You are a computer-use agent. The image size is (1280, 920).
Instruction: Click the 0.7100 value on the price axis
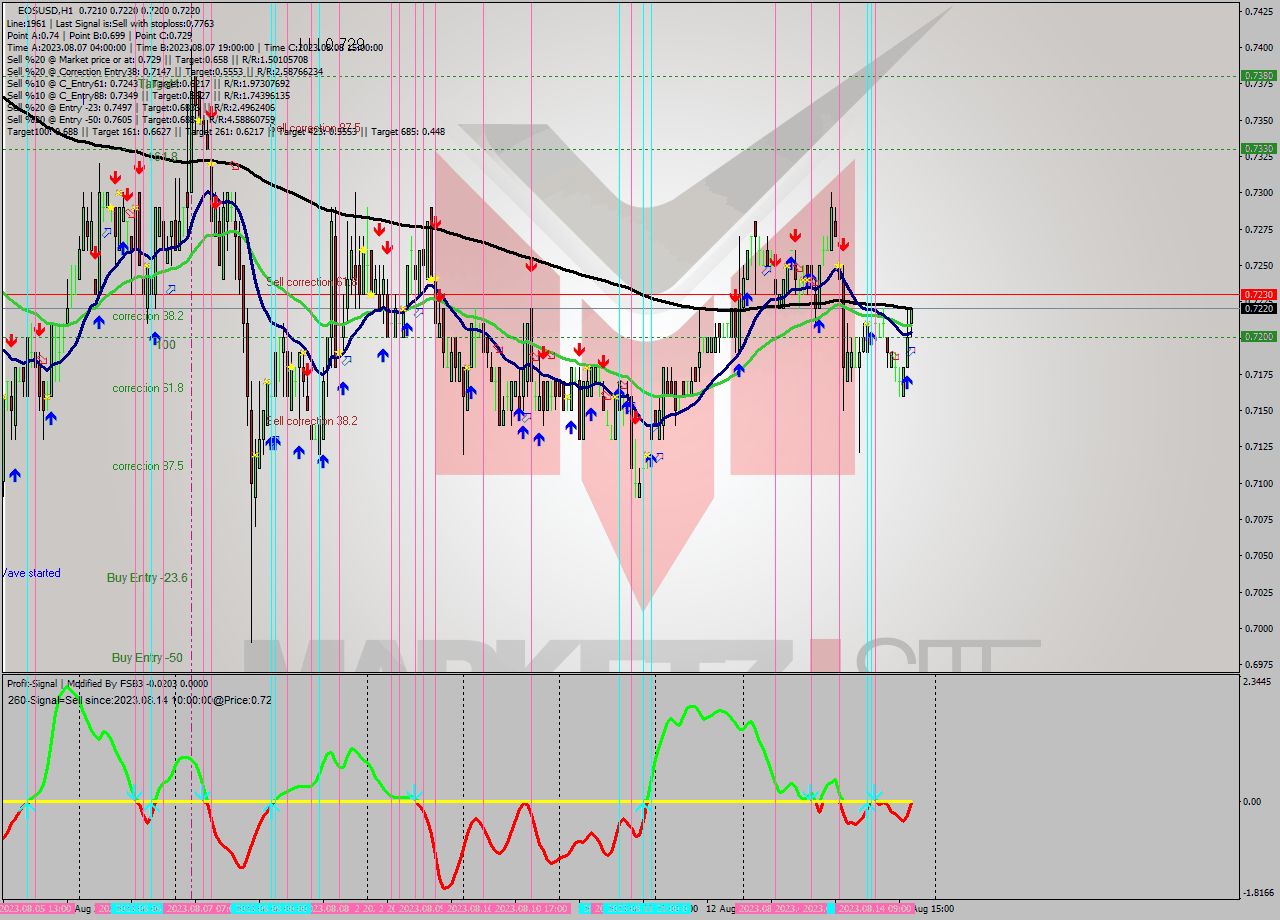click(1258, 483)
